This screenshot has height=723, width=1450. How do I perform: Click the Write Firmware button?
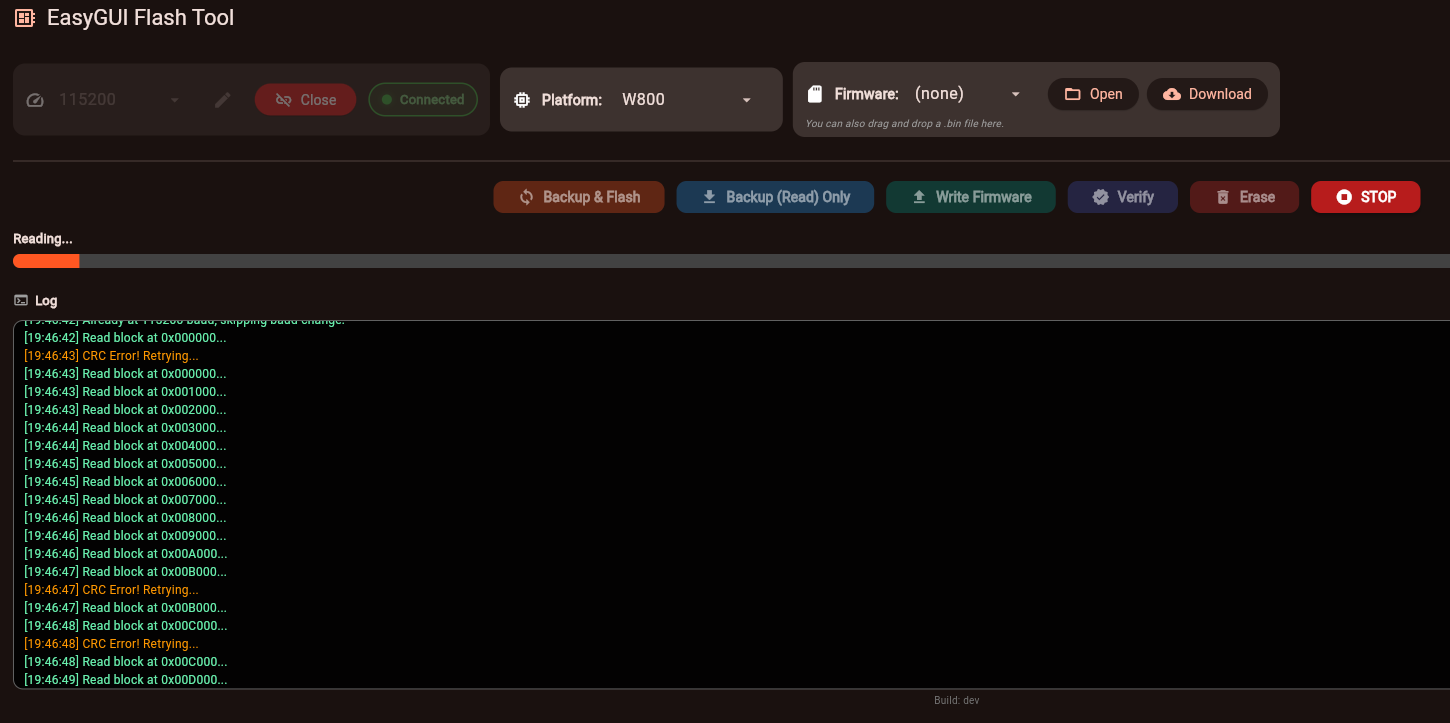tap(971, 197)
